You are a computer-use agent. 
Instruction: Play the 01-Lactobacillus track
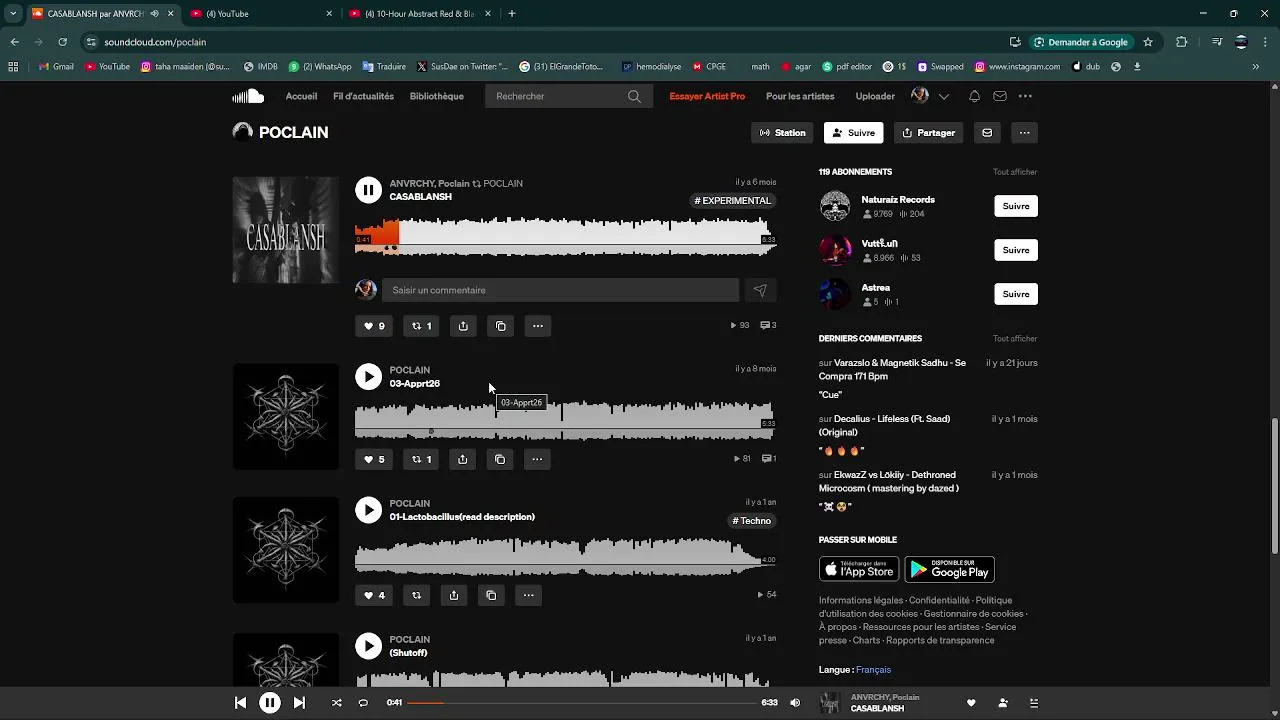click(368, 510)
